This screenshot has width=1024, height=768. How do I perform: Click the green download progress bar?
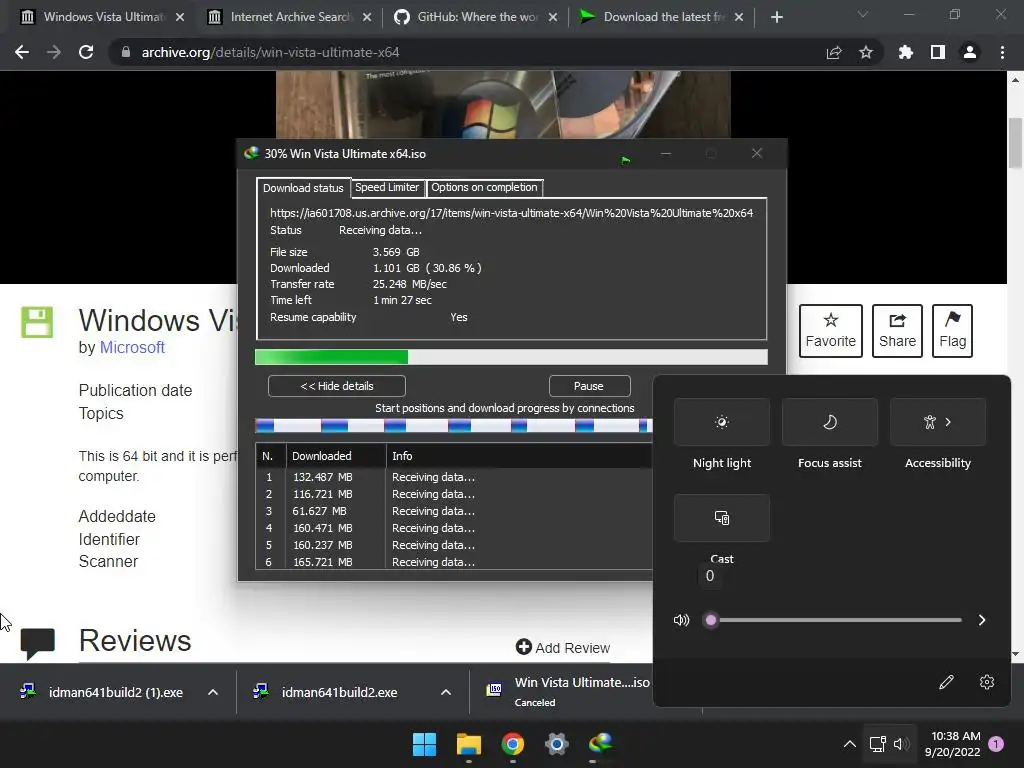point(511,357)
